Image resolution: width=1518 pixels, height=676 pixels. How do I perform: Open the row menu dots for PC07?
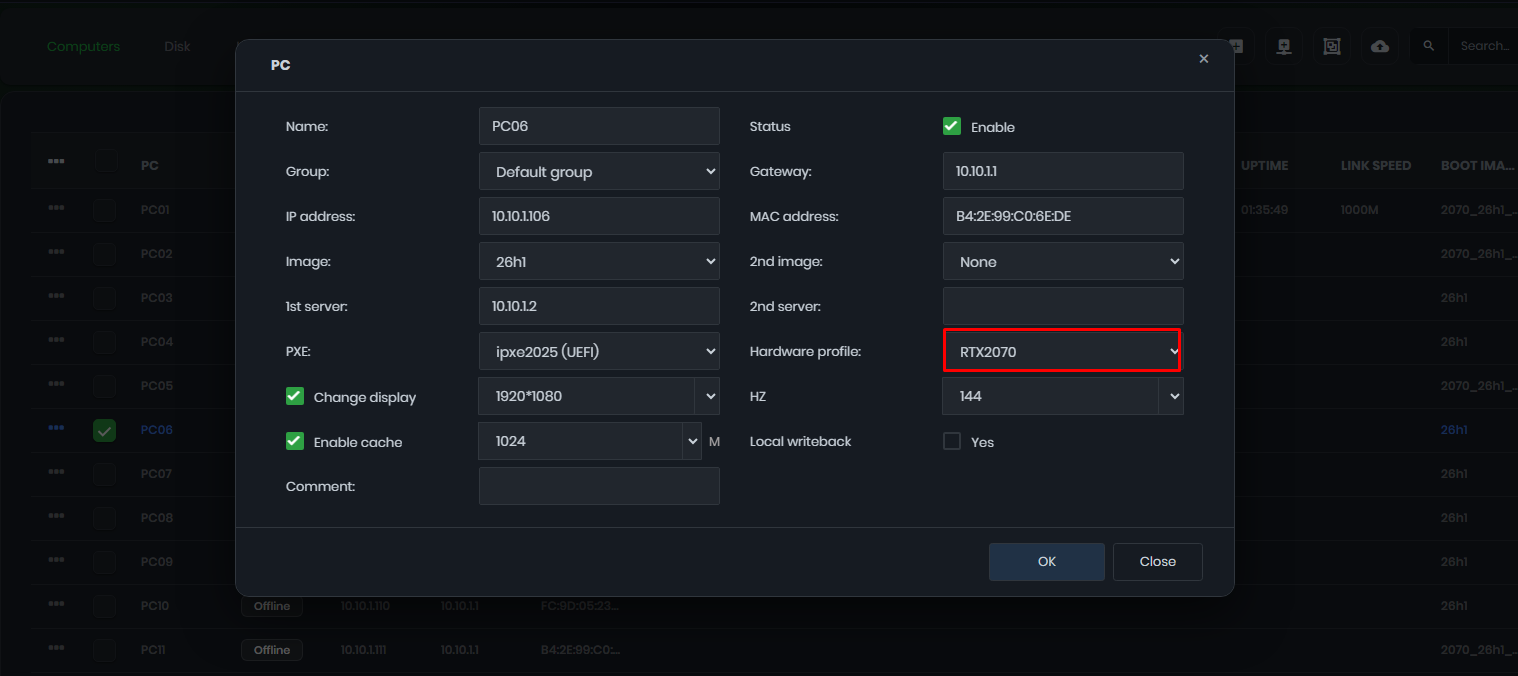click(x=56, y=471)
